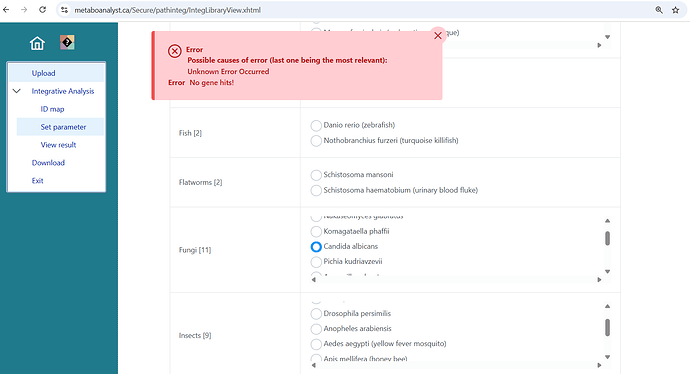Click down arrow of Fungi list scrollbar
The height and width of the screenshot is (374, 690).
coord(607,271)
